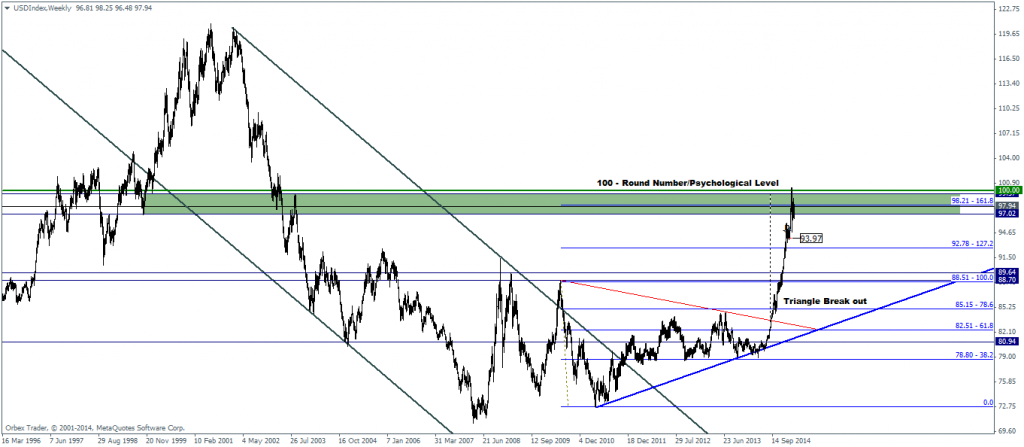This screenshot has width=1024, height=447.
Task: Click the 97.94 current price tag
Action: pyautogui.click(x=1008, y=206)
